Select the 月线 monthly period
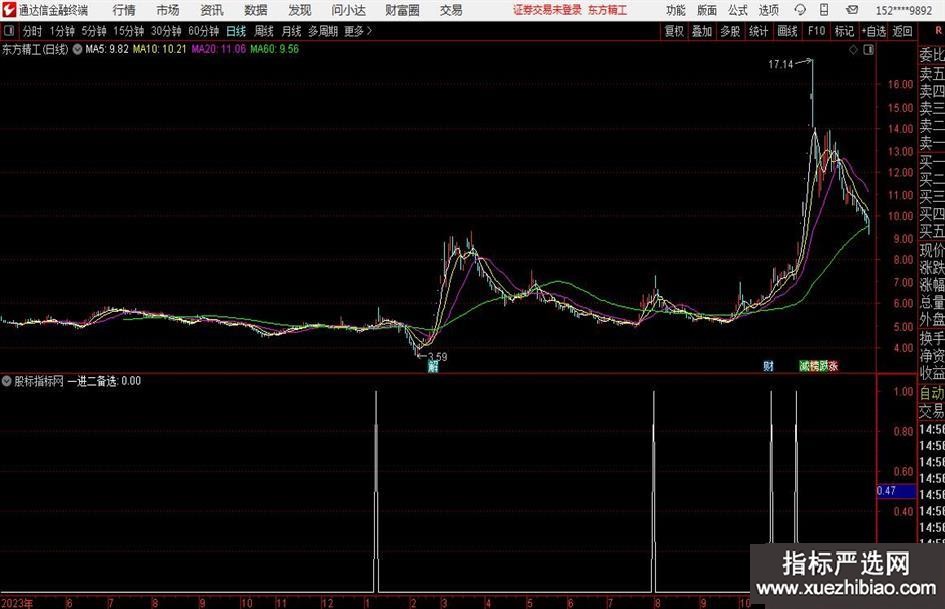The height and width of the screenshot is (609, 945). [292, 31]
